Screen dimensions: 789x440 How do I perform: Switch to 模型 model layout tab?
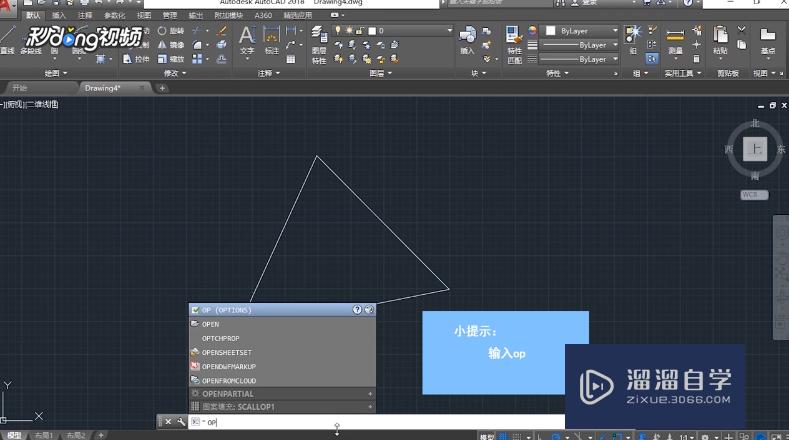click(x=14, y=435)
